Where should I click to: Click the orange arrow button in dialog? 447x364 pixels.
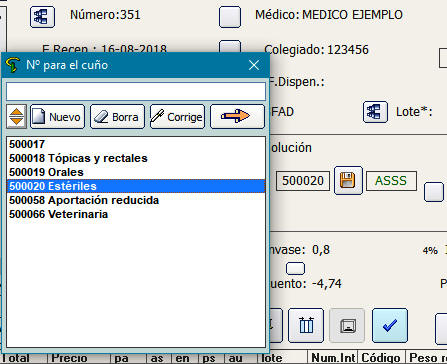pos(237,116)
